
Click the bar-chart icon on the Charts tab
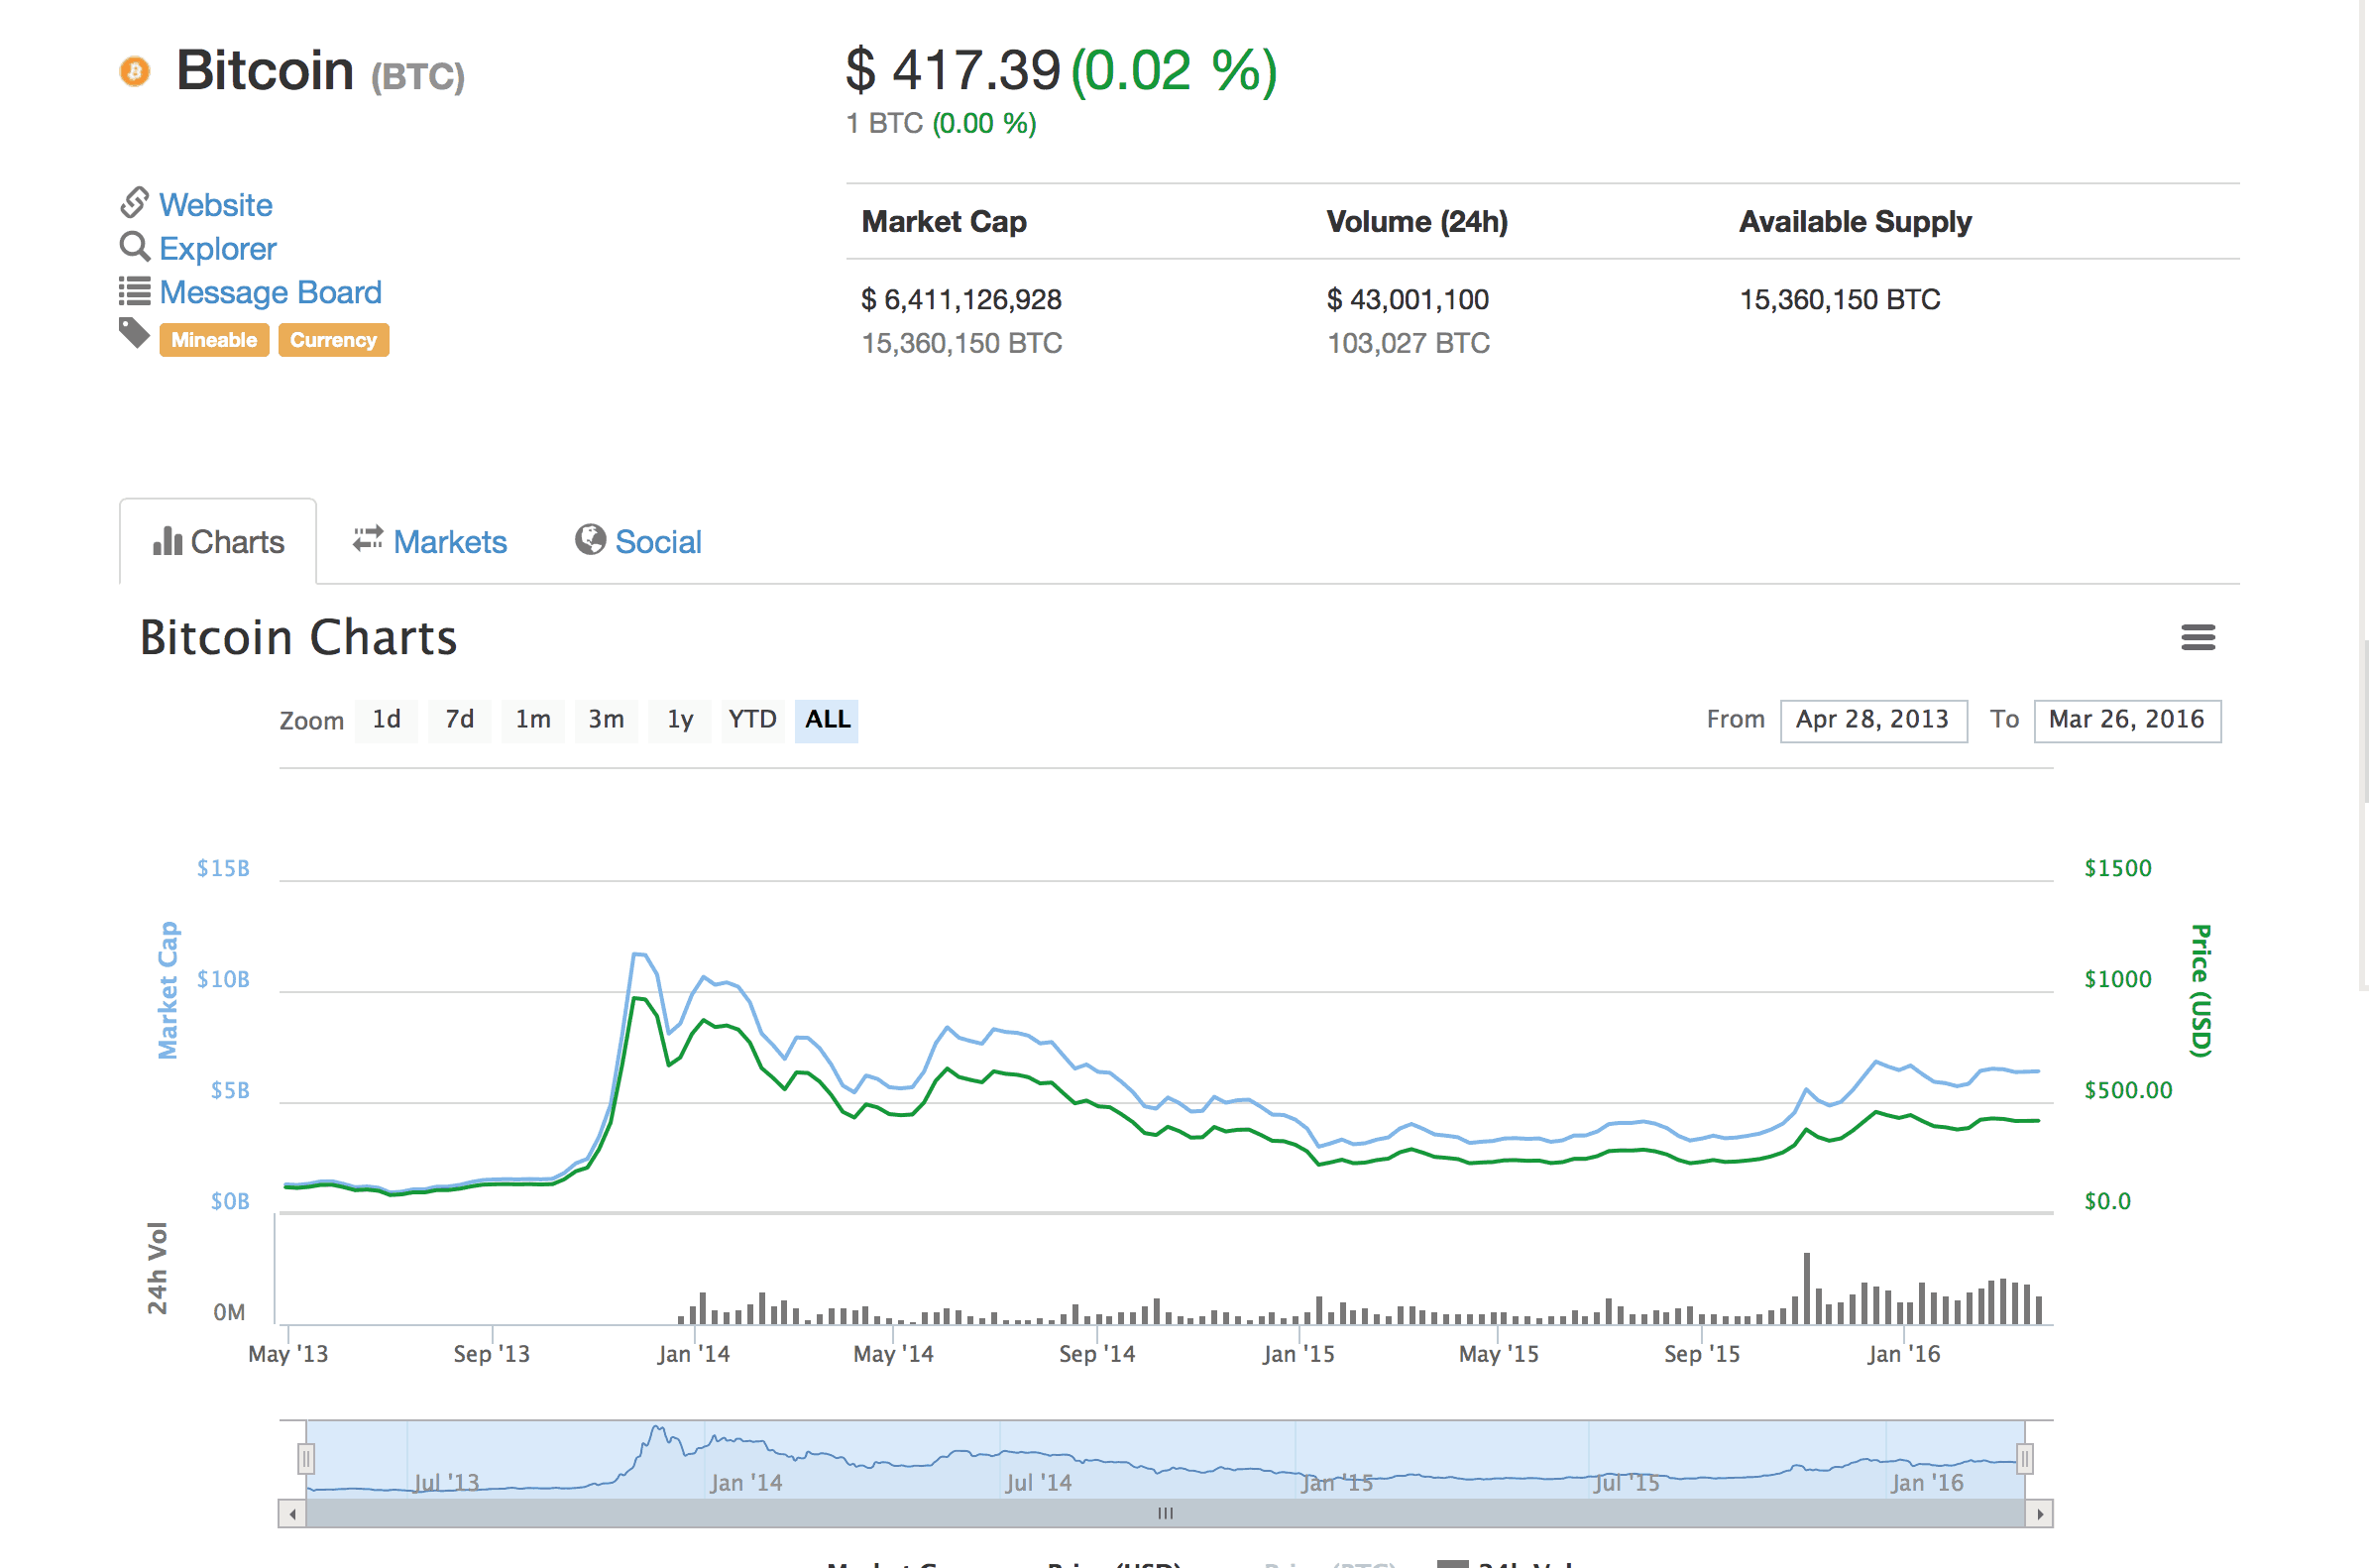[167, 541]
